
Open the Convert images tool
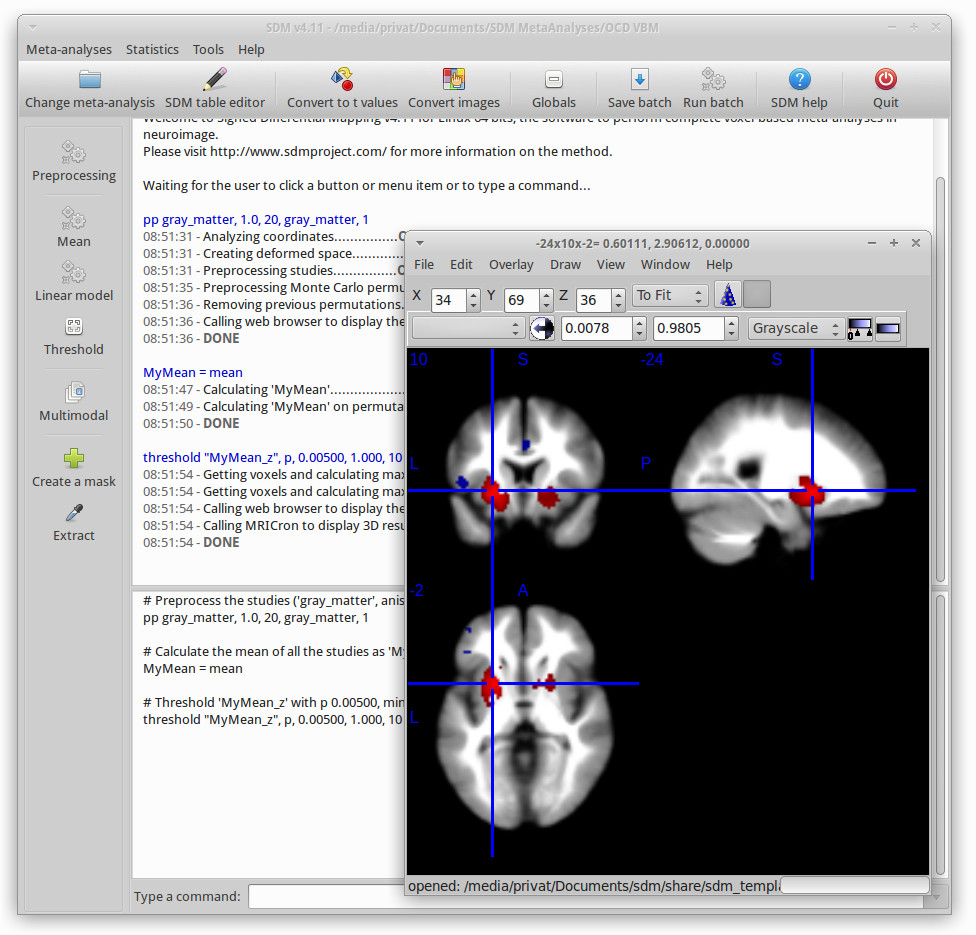tap(455, 88)
